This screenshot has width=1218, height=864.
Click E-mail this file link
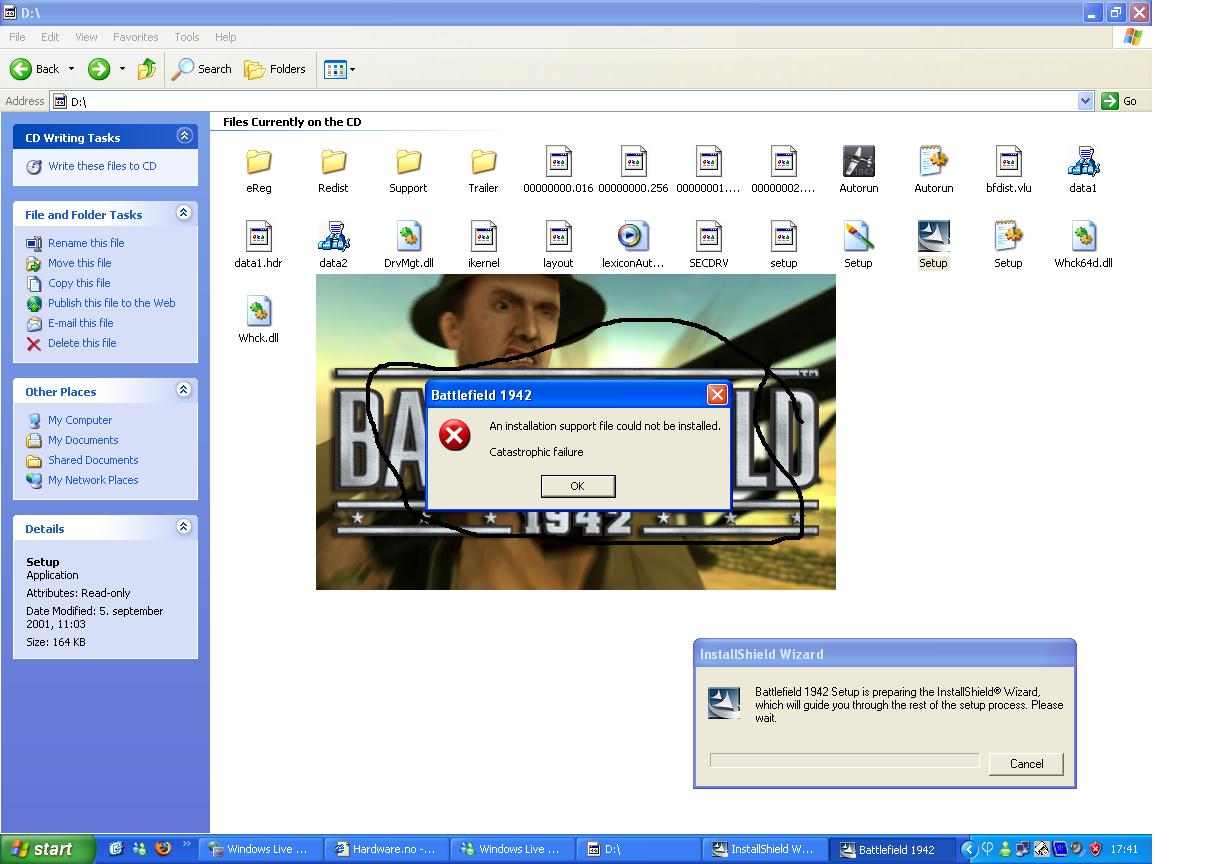(x=81, y=323)
